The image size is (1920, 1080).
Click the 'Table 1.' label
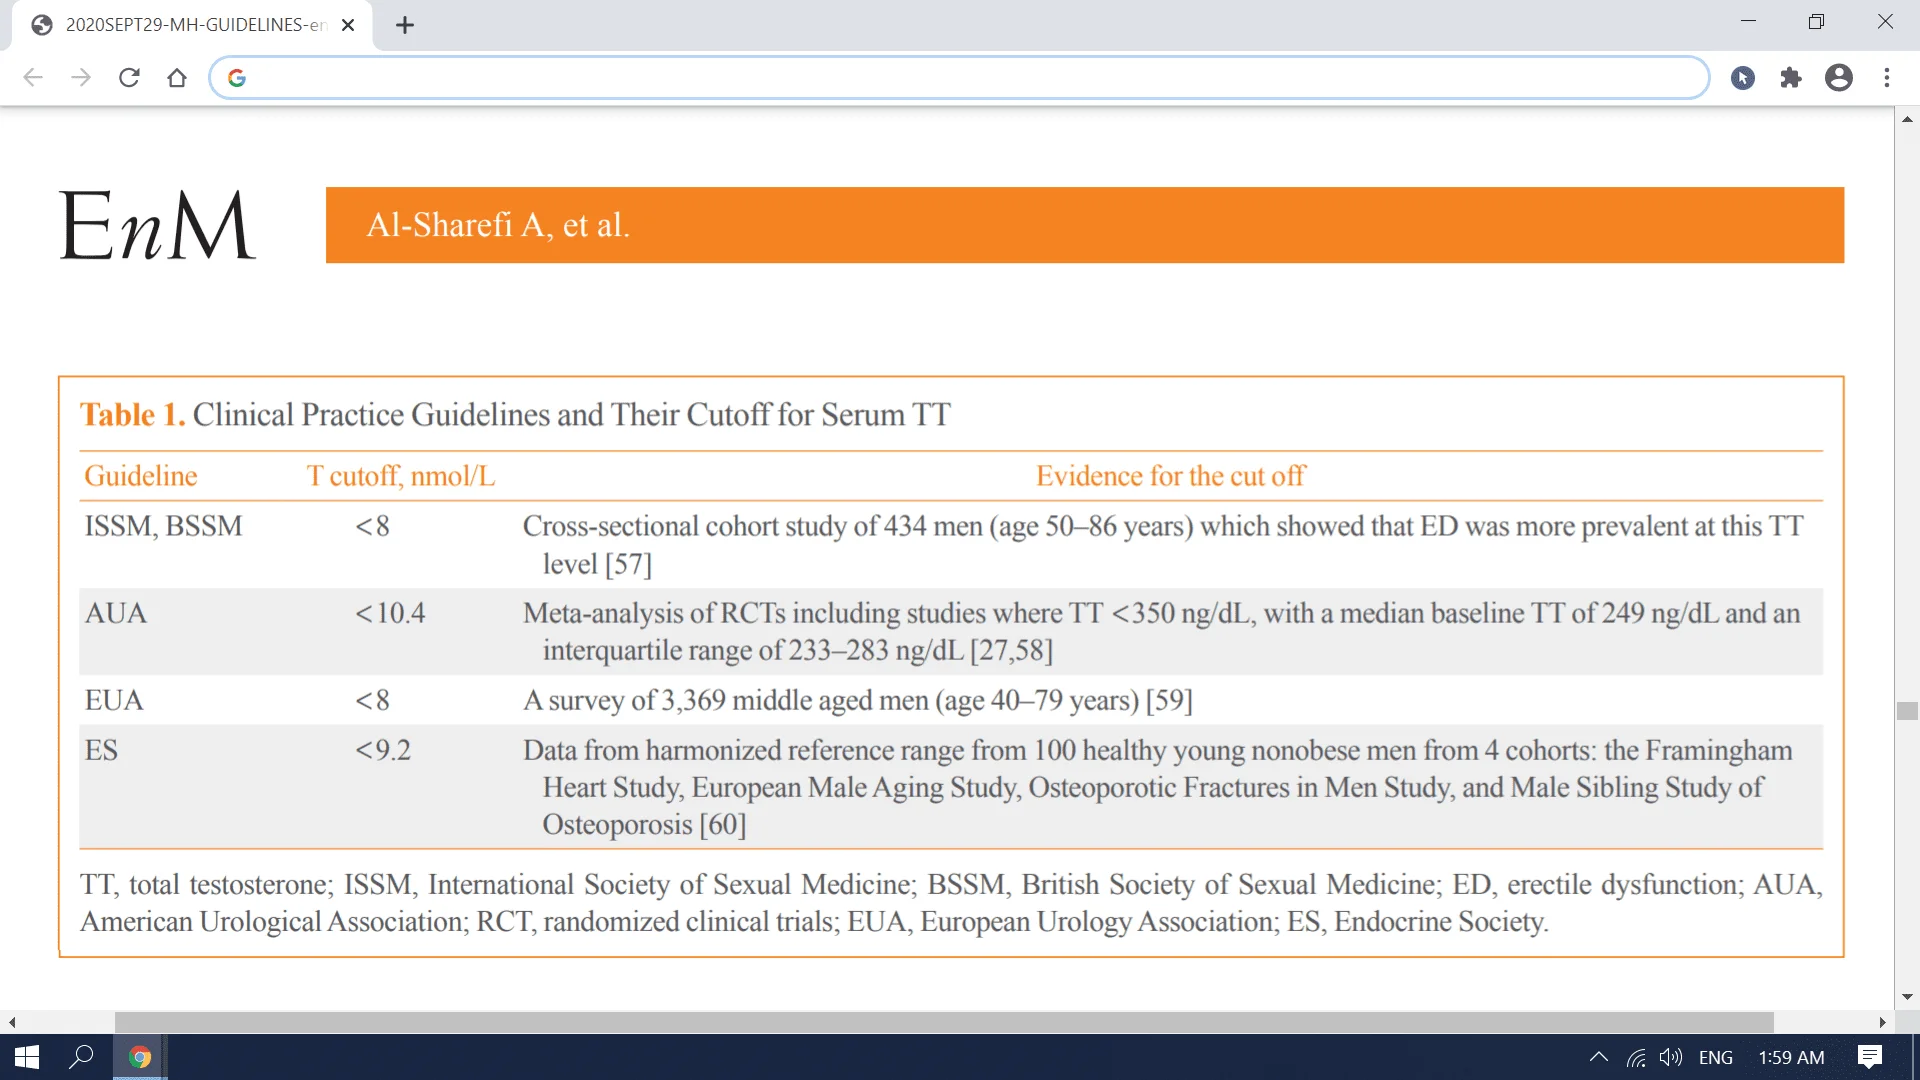coord(133,414)
